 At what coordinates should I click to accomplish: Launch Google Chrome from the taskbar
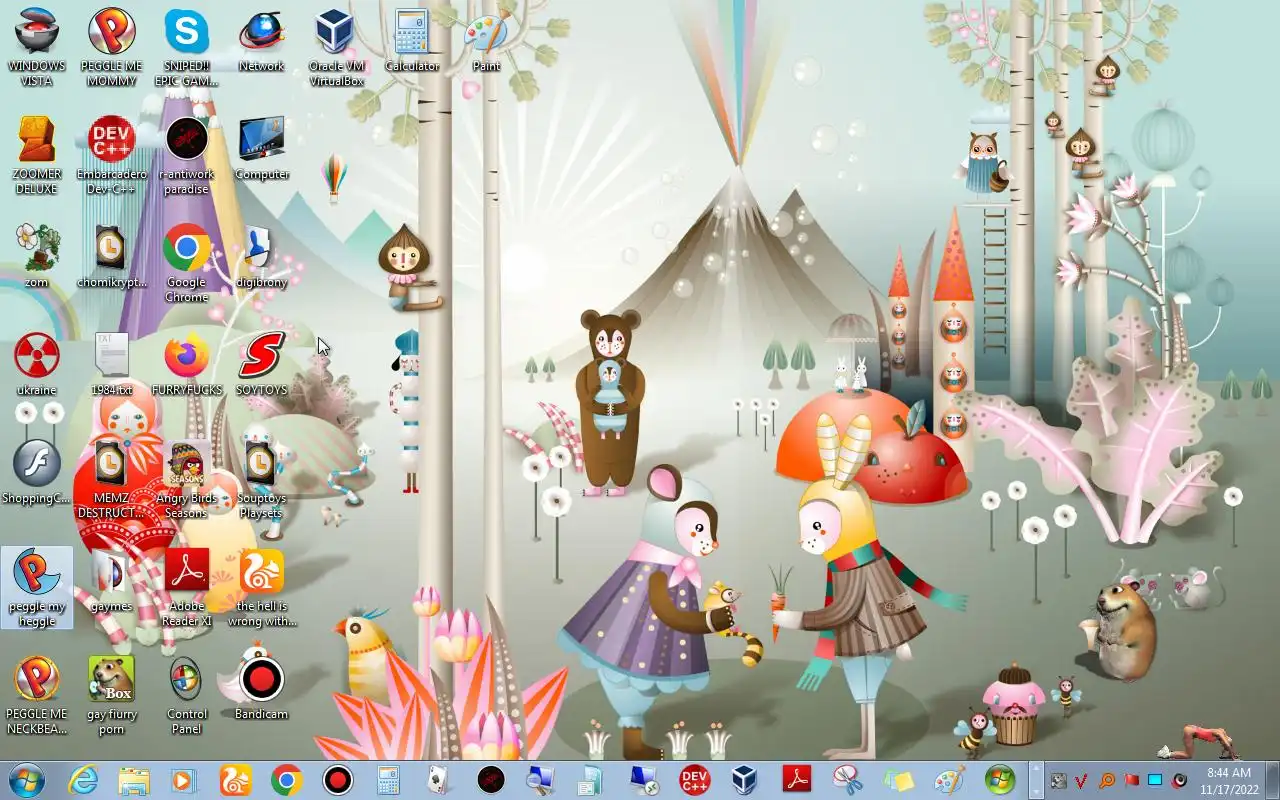click(286, 780)
